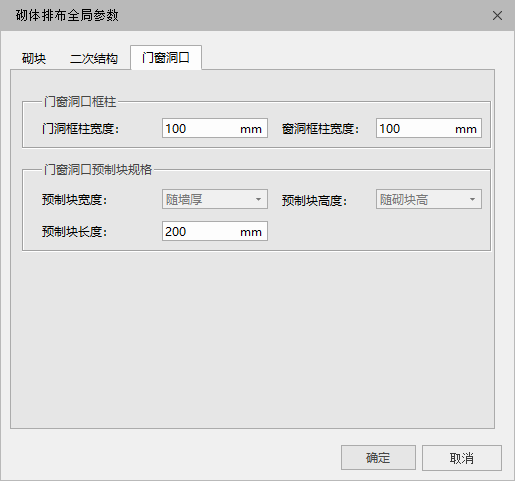Focus the 门洞框柱宽度 value field
Viewport: 515px width, 481px height.
(215, 128)
